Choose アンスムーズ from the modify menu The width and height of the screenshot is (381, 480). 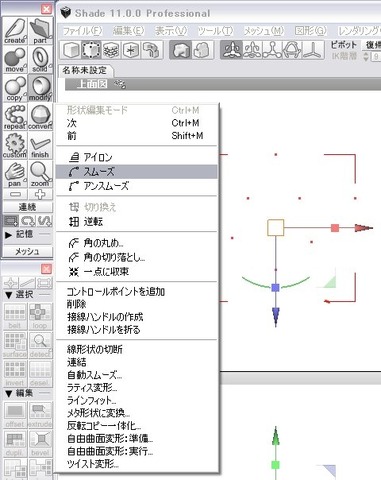(136, 186)
